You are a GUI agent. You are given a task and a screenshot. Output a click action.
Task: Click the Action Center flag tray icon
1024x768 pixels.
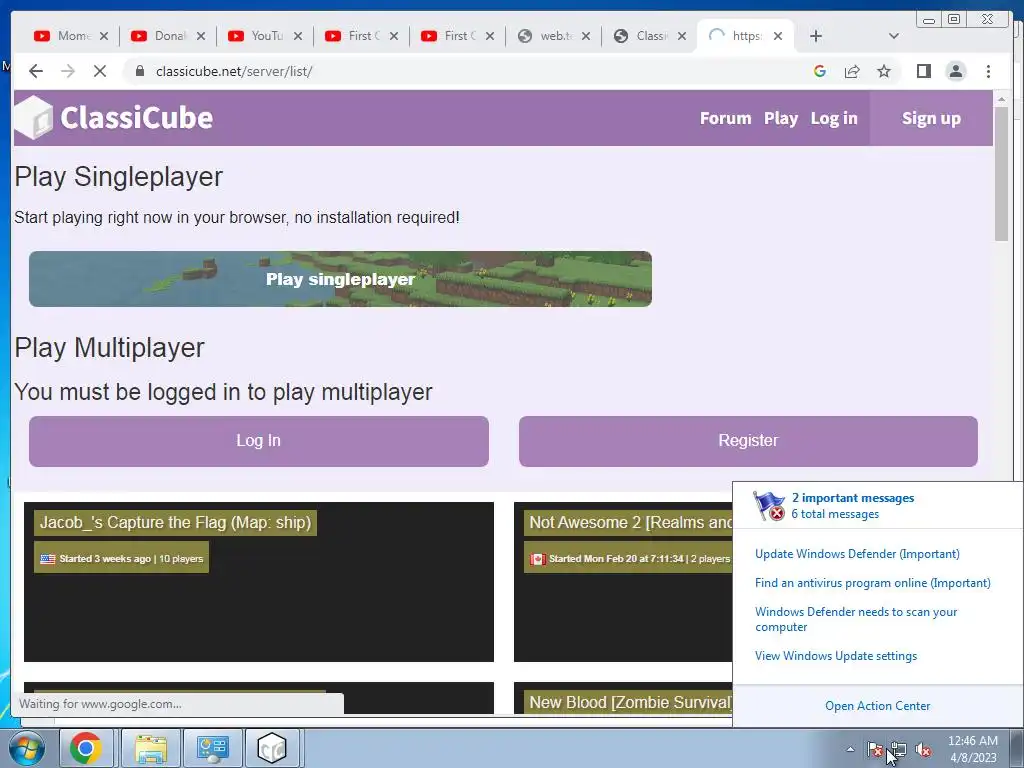875,750
